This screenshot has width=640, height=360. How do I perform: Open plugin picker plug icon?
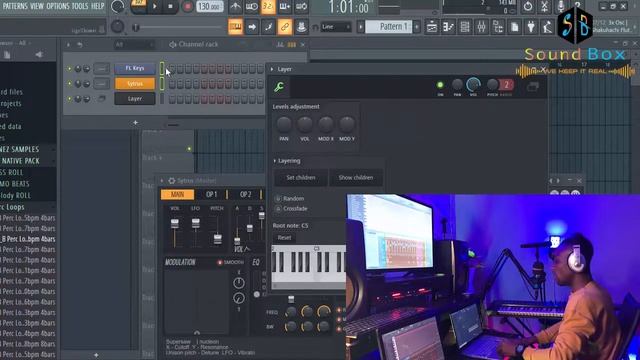[x=531, y=27]
